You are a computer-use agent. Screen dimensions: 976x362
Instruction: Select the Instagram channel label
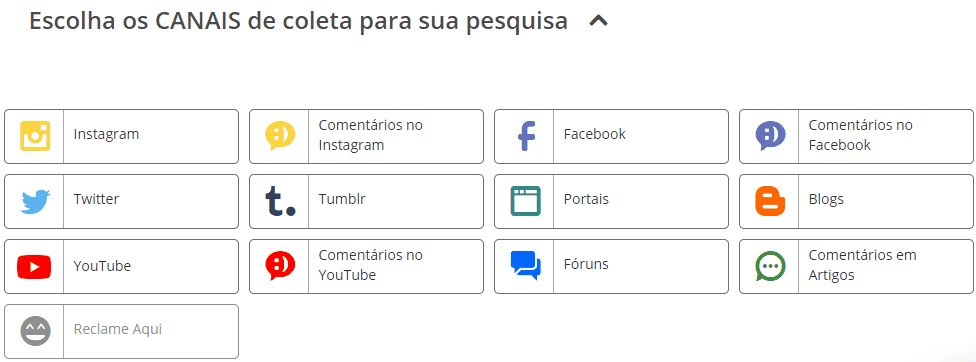point(106,134)
